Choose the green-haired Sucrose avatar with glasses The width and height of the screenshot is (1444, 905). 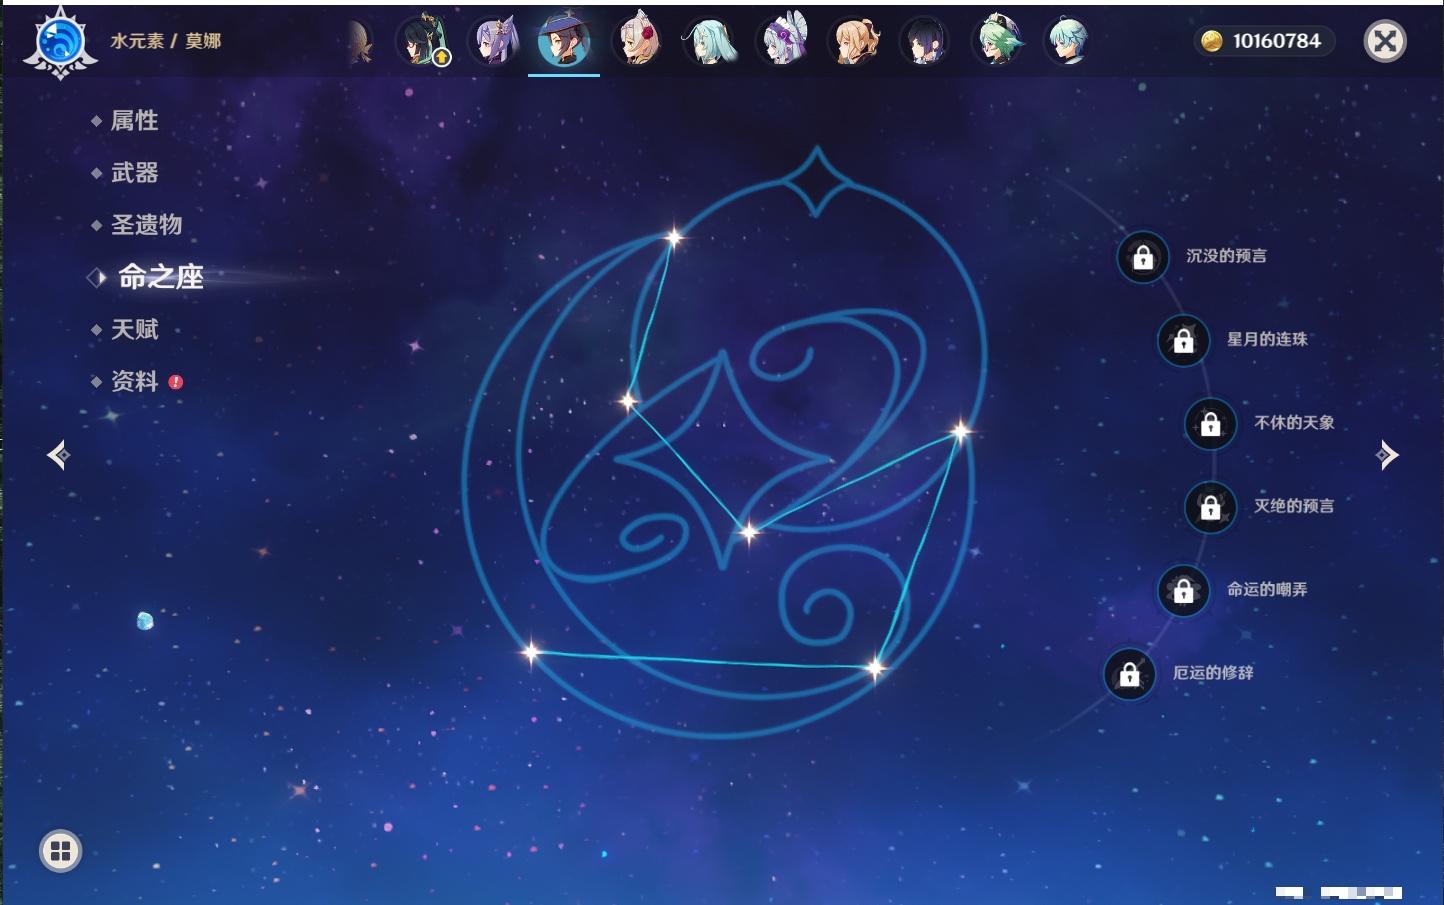[997, 41]
